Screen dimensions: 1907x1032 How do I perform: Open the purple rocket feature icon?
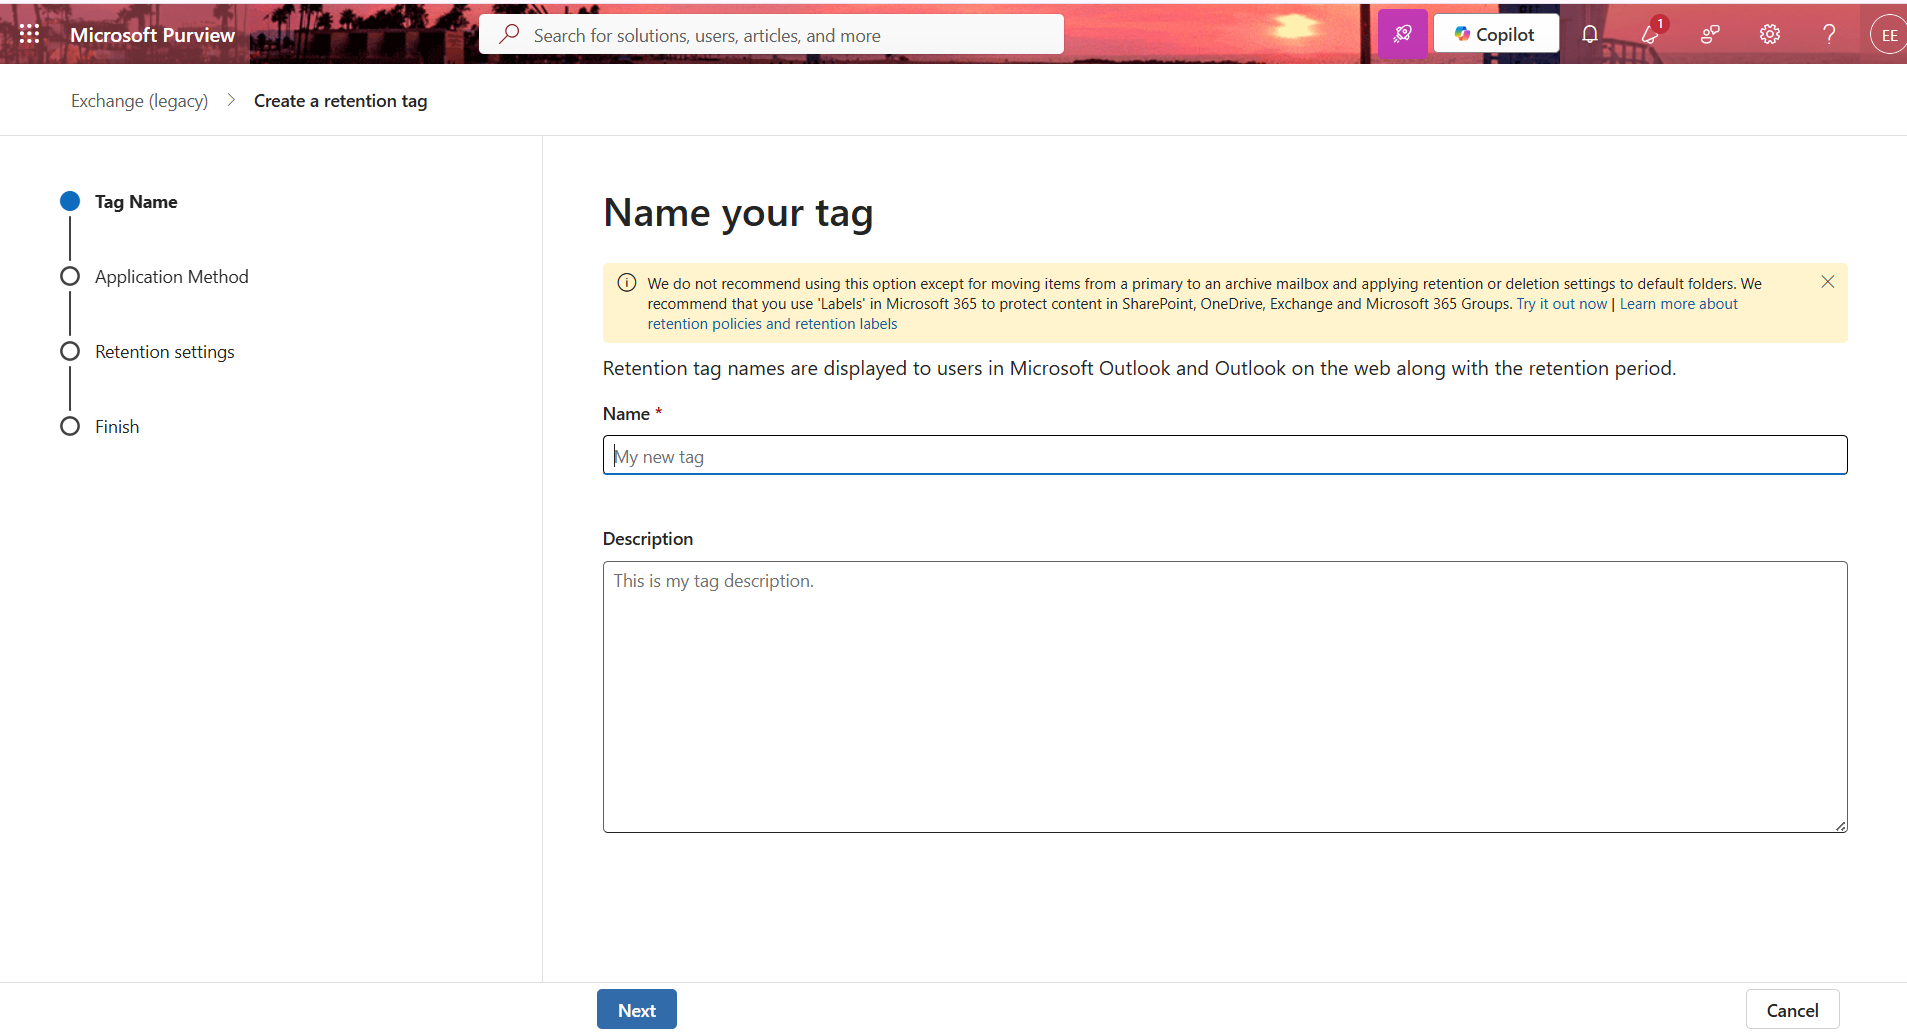coord(1402,34)
